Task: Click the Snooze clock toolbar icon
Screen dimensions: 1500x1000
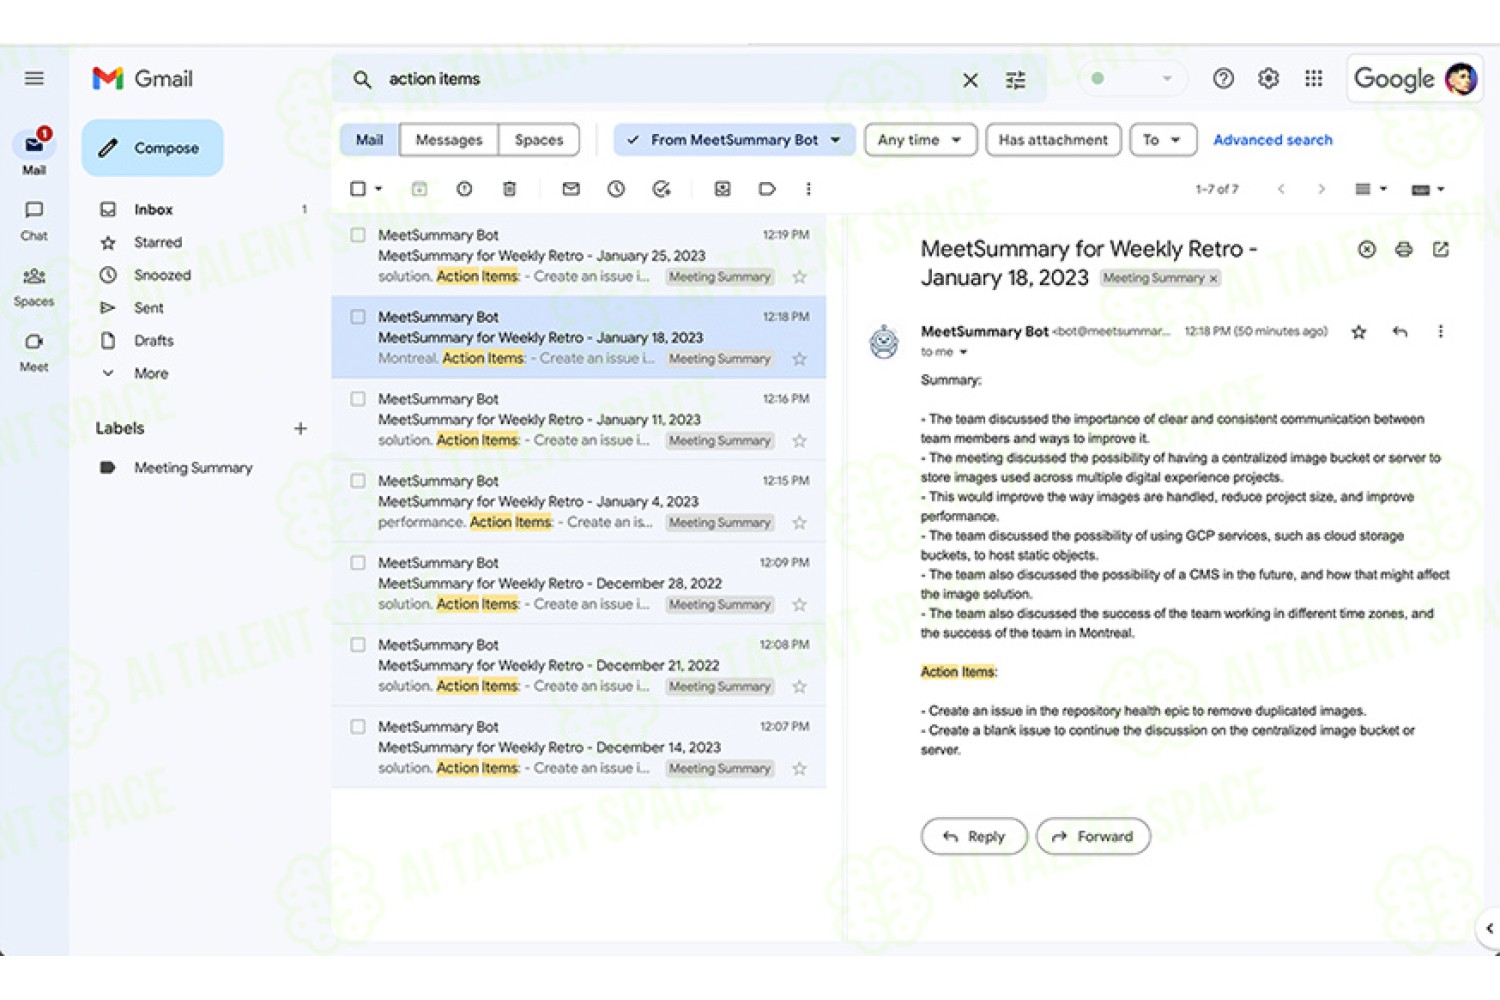Action: [x=616, y=189]
